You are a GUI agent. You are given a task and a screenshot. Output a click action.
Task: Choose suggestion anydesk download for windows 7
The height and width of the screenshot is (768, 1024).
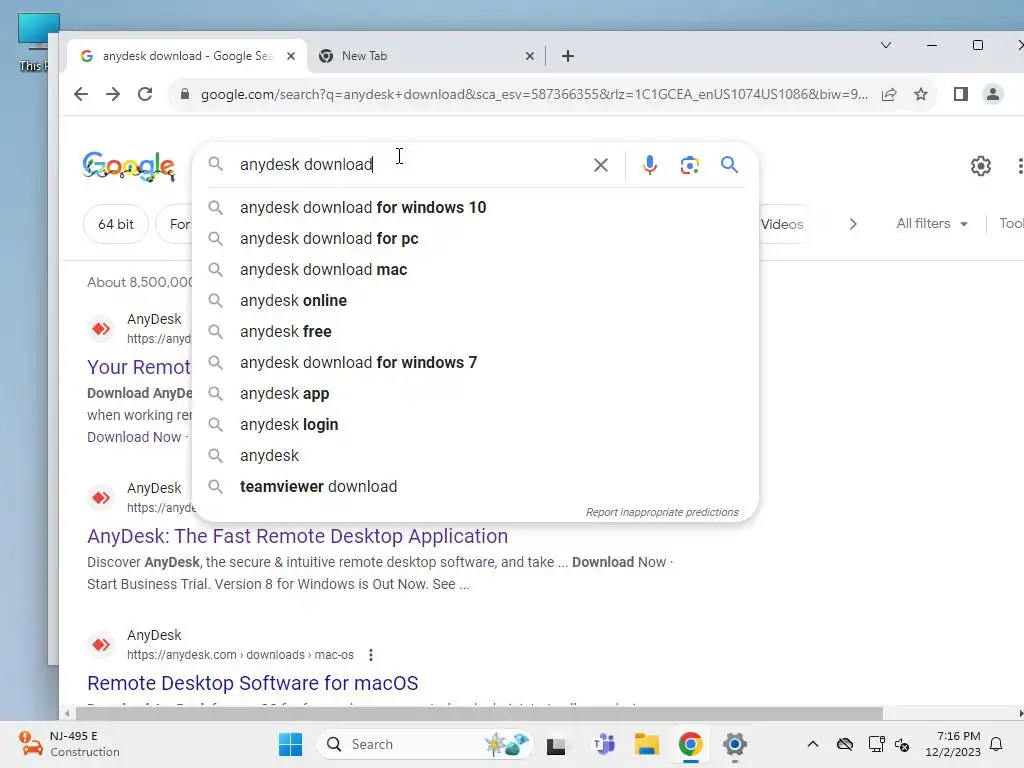476,362
